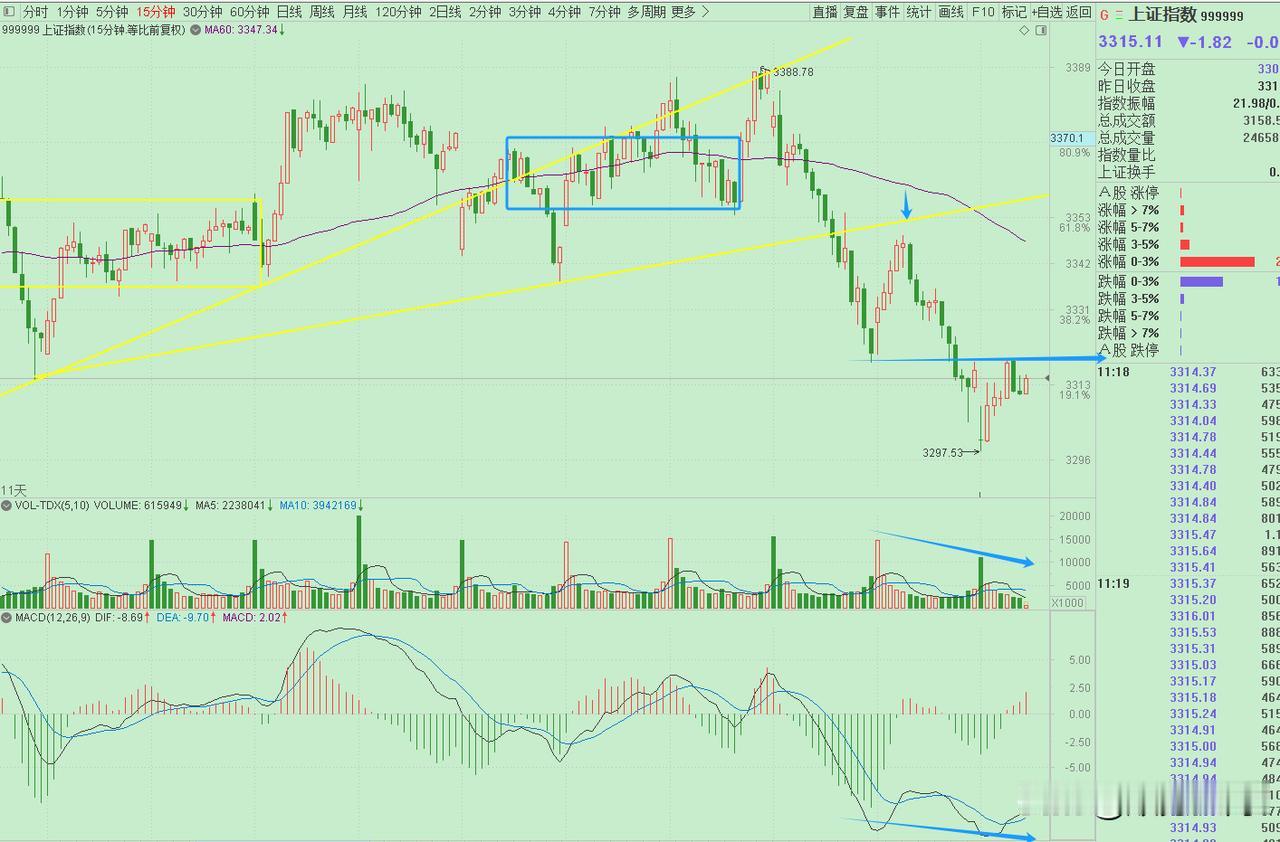1280x842 pixels.
Task: Click the 11:18 tick time row
Action: coord(1188,372)
